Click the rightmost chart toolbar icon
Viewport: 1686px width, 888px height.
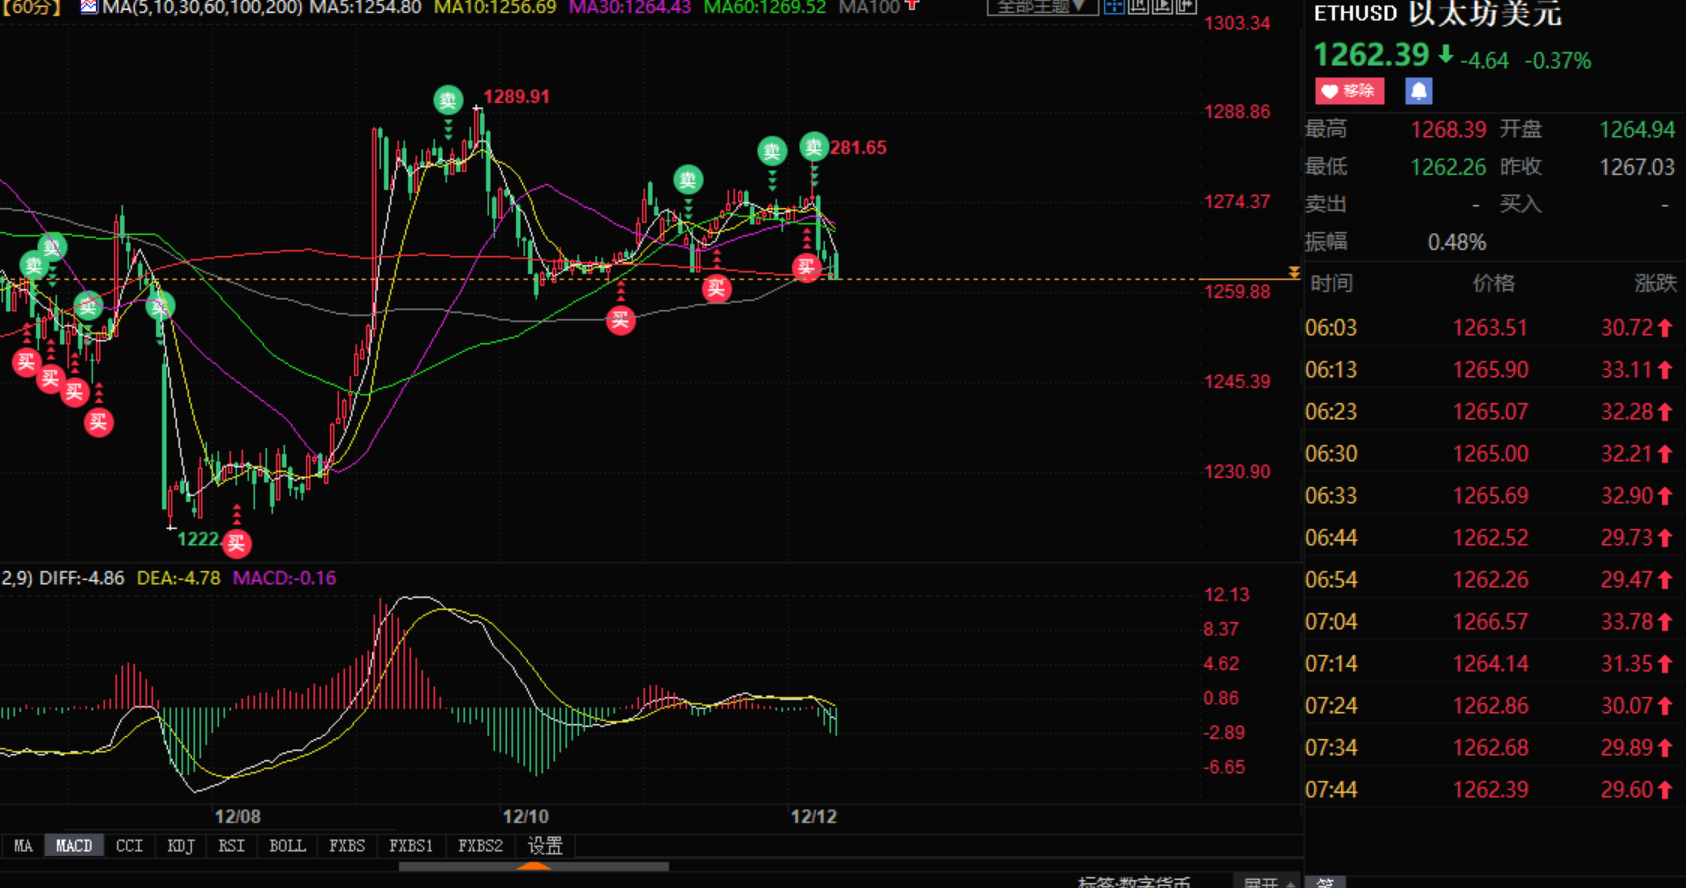click(1186, 7)
